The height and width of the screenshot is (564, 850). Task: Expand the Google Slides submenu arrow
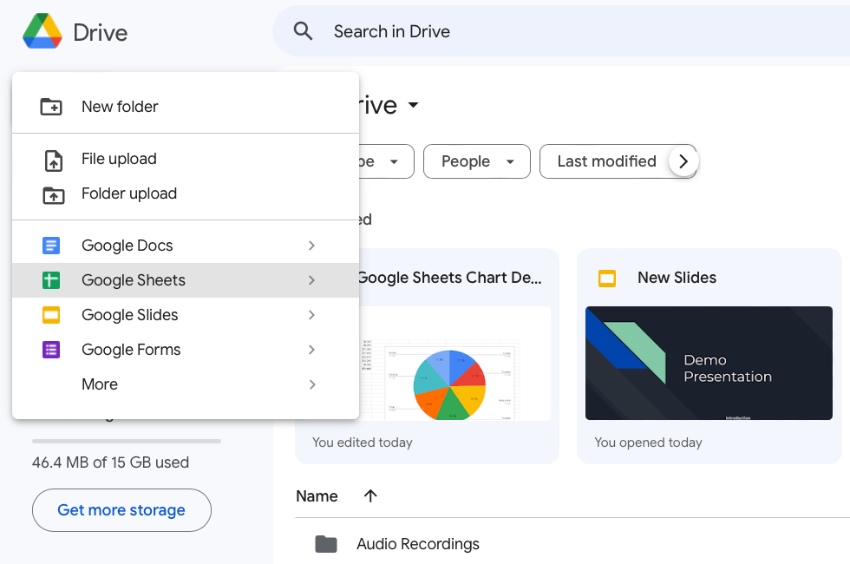pos(312,315)
